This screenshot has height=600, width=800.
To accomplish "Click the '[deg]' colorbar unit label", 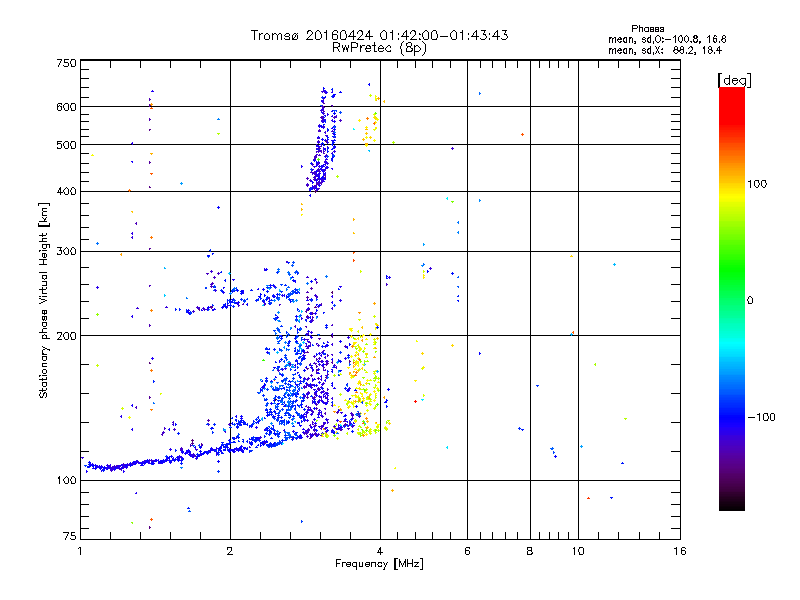I will point(734,80).
